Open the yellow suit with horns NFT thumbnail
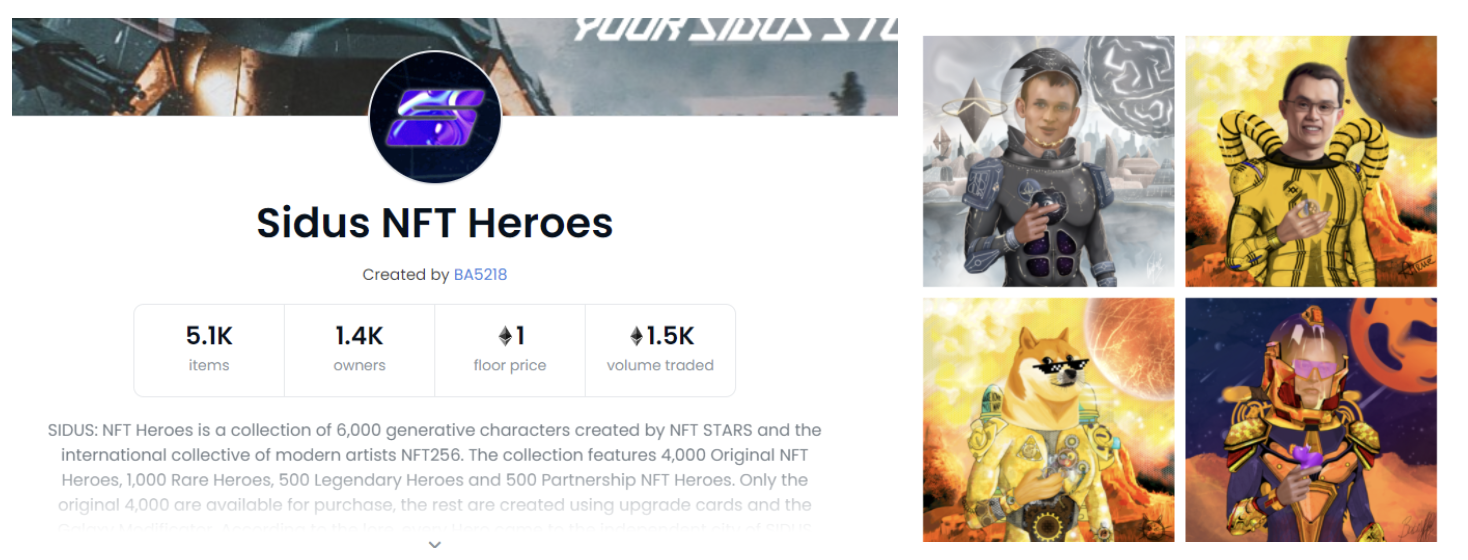 (x=1311, y=161)
